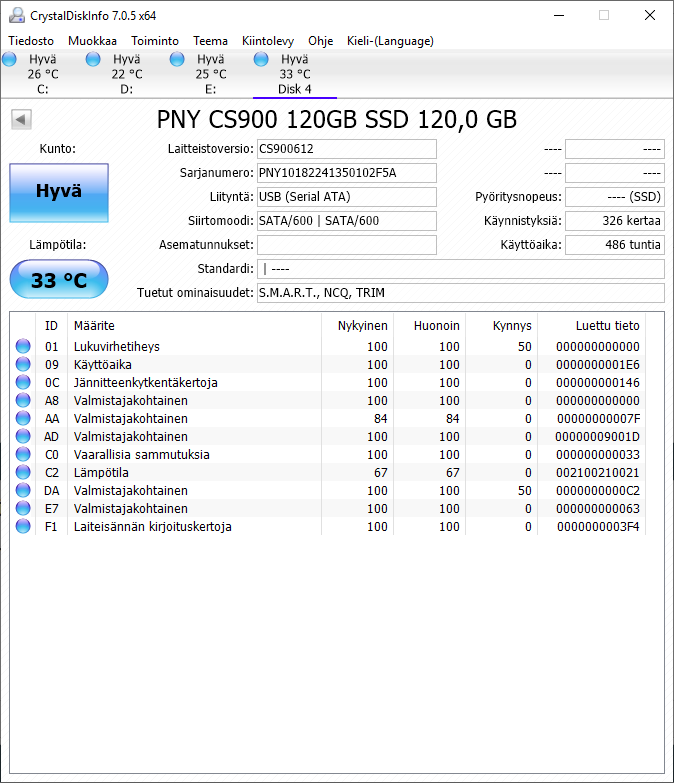This screenshot has width=674, height=783.
Task: Open the Muokkaa menu
Action: coord(92,41)
